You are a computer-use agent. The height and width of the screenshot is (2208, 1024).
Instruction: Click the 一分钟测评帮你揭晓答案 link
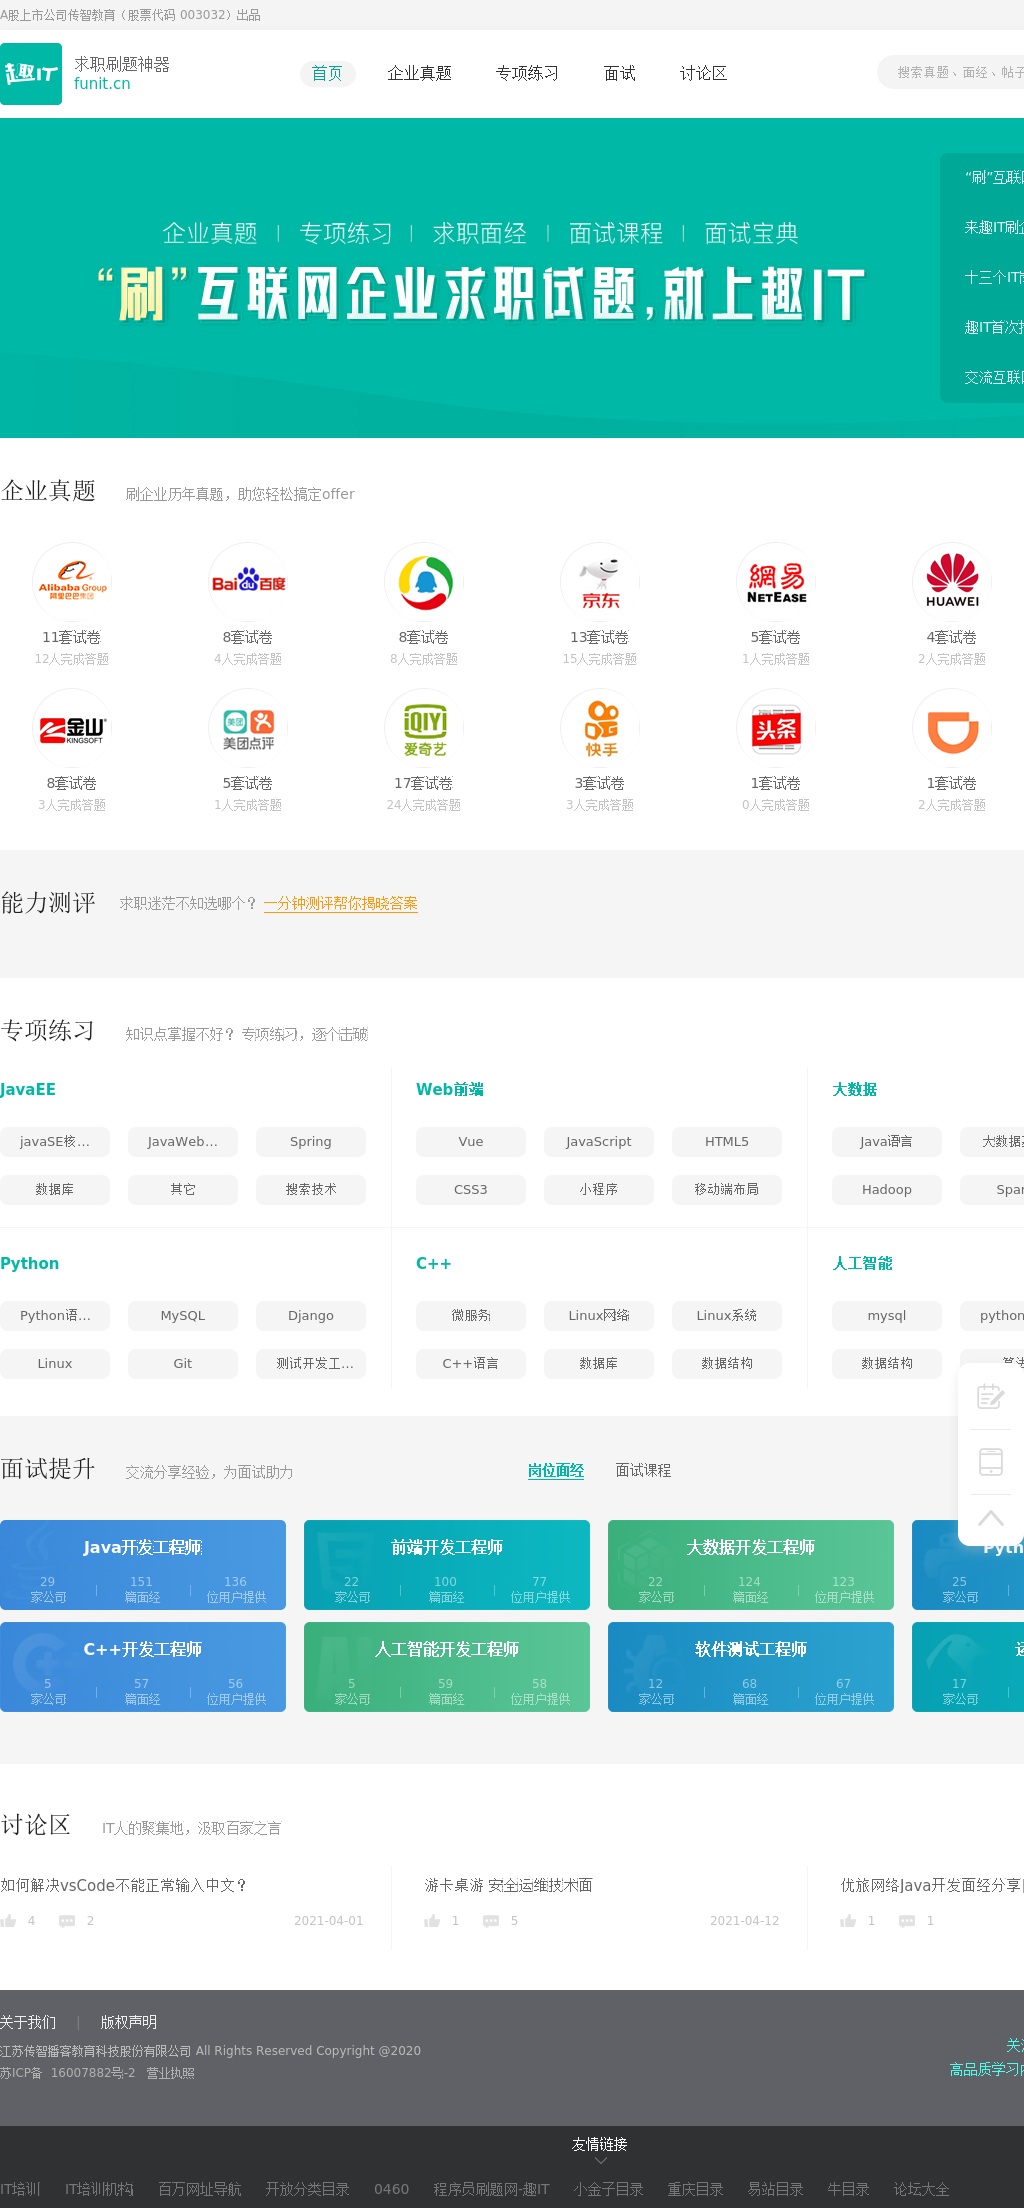[341, 903]
